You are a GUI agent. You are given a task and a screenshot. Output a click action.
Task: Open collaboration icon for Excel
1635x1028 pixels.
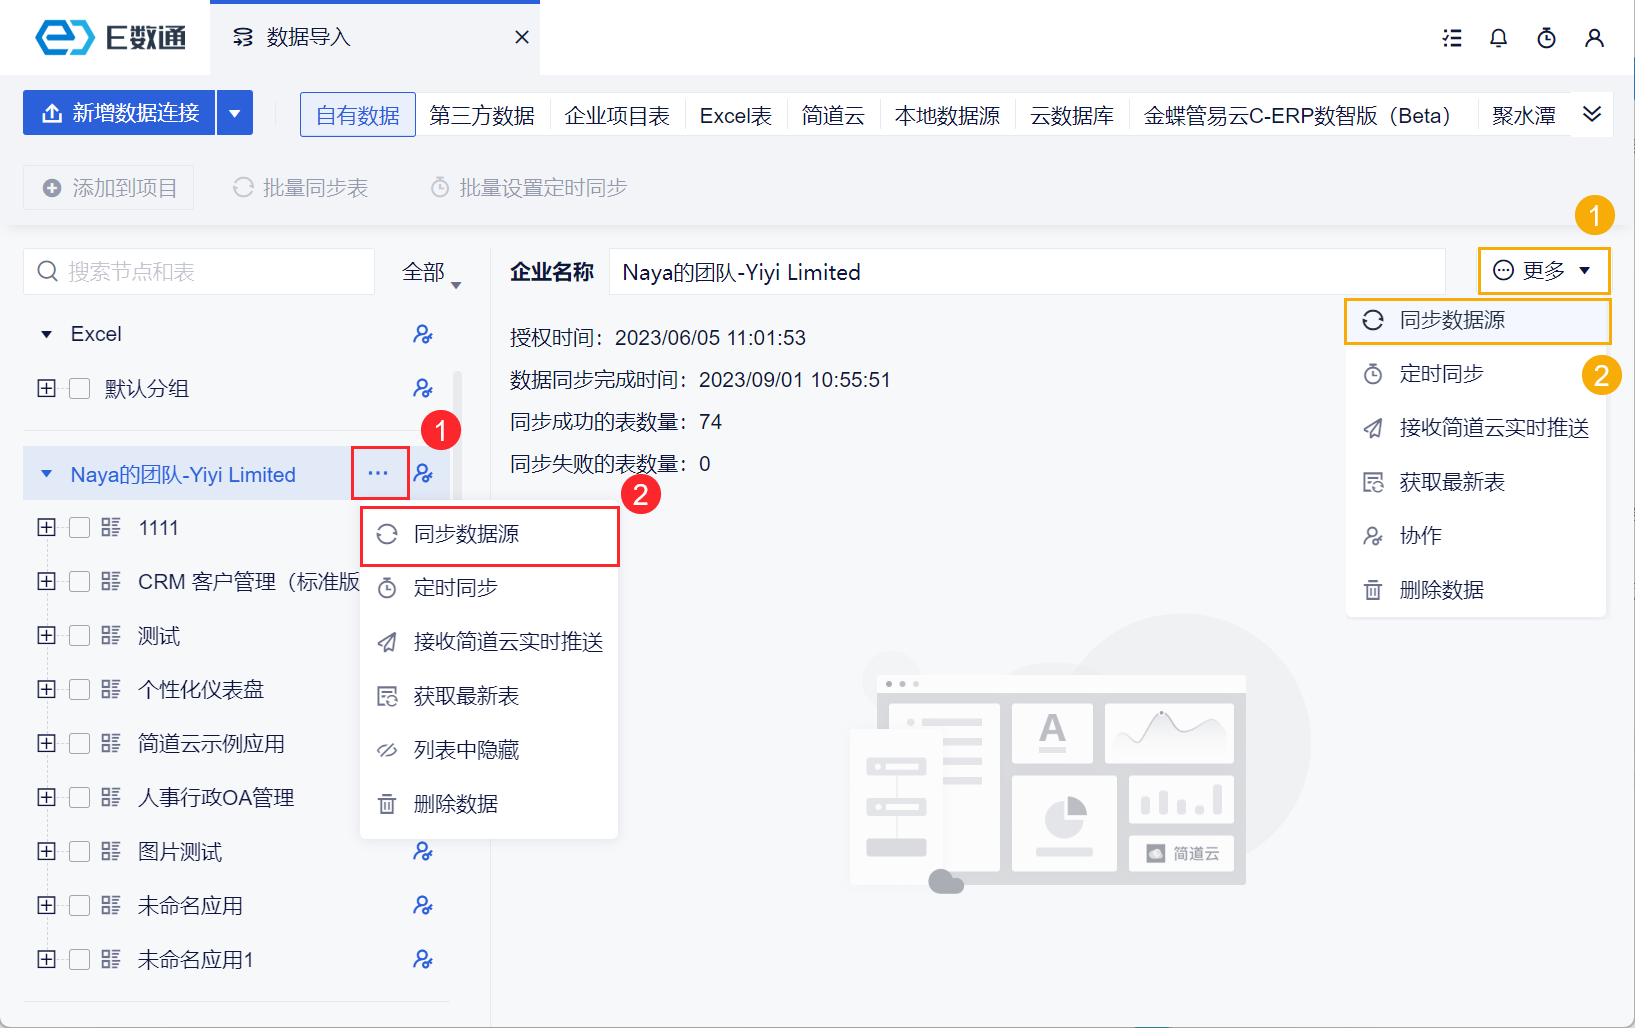tap(423, 334)
